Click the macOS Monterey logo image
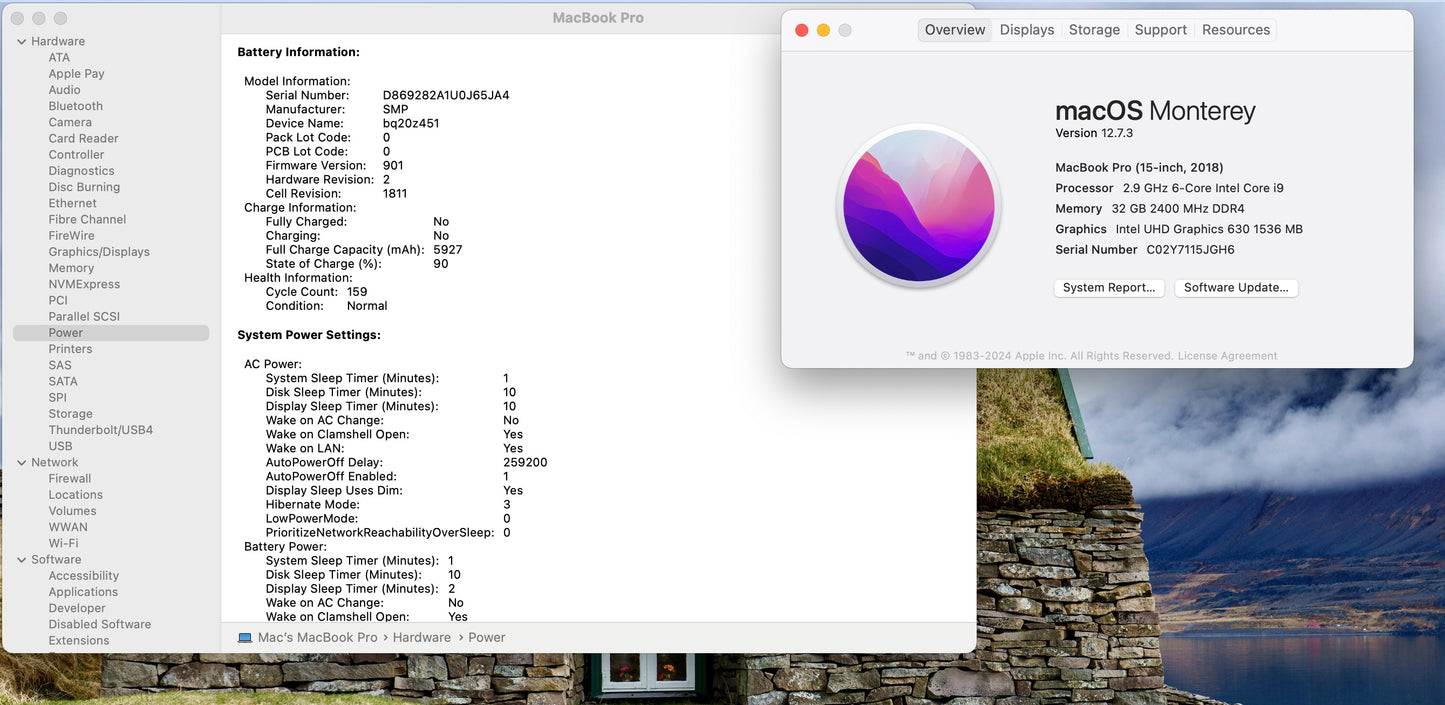 [x=918, y=206]
